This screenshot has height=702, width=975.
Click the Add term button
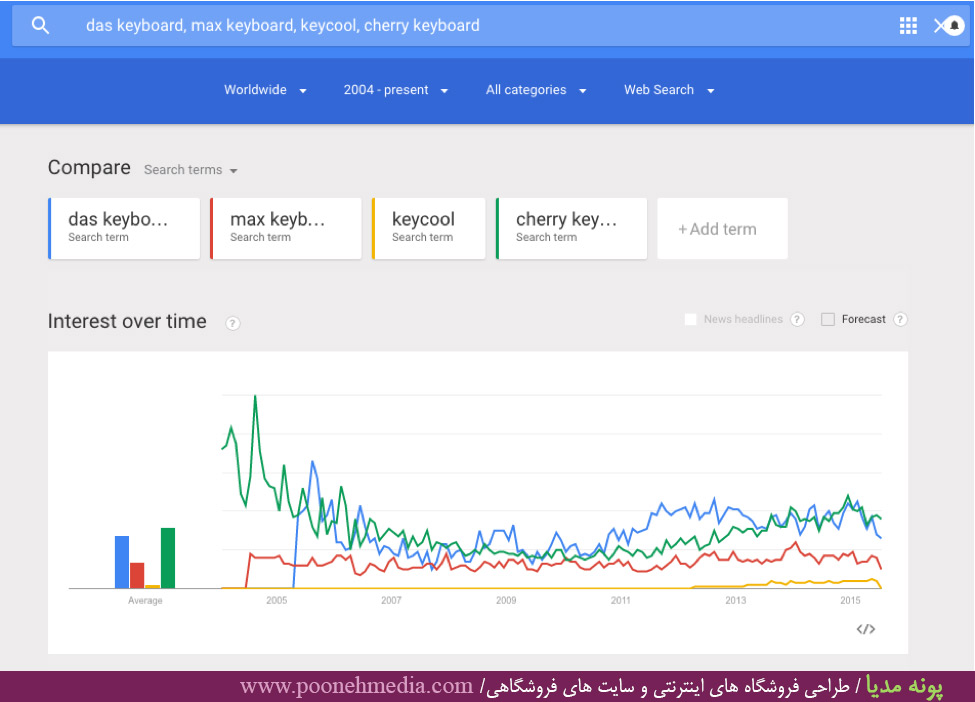click(x=723, y=228)
